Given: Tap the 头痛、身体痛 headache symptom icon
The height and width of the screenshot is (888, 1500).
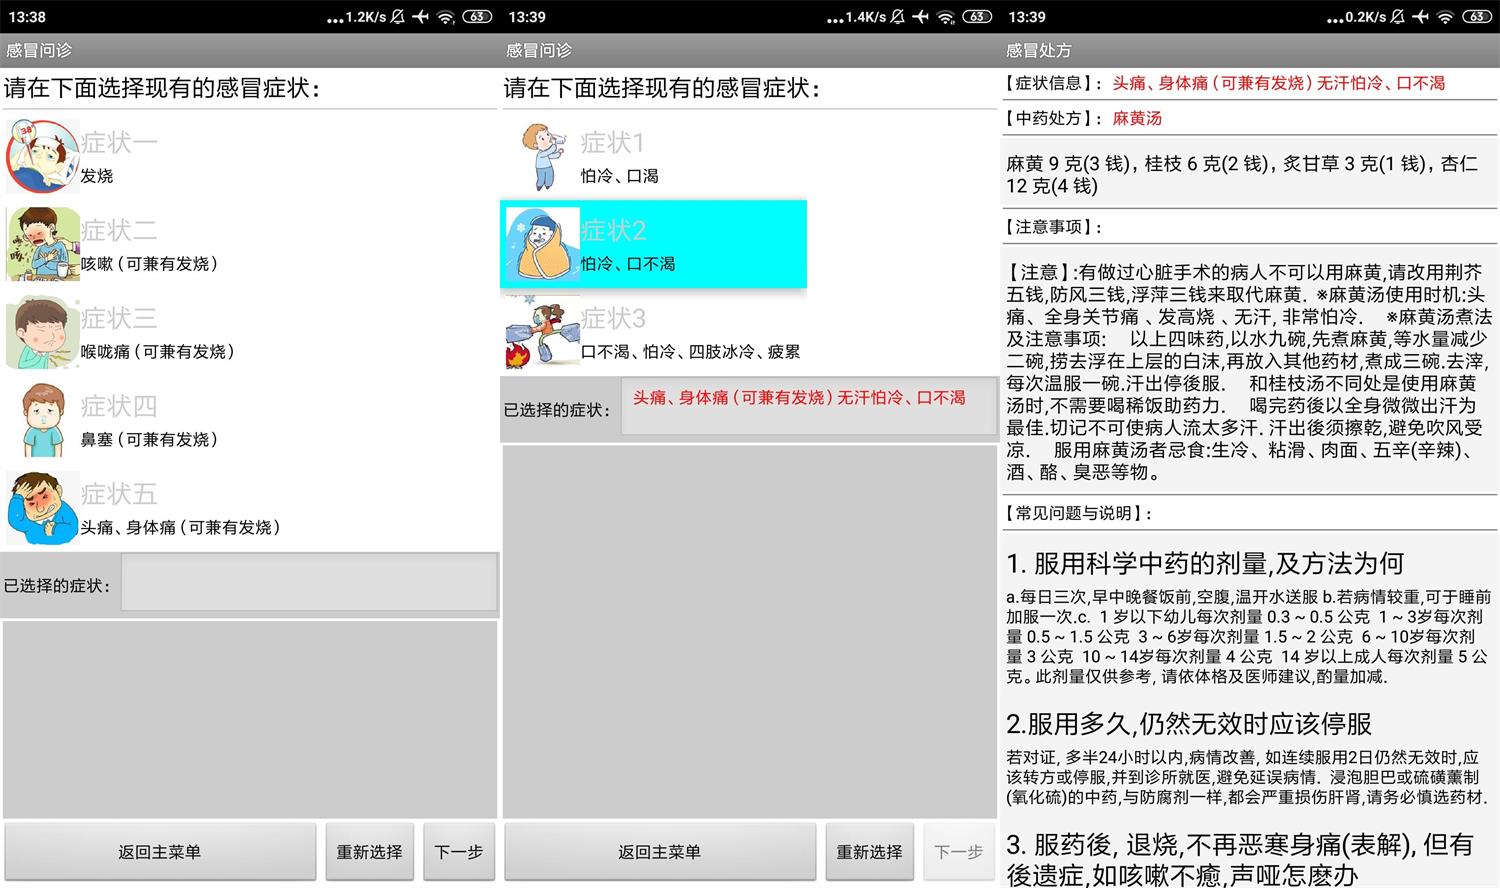Looking at the screenshot, I should 42,509.
